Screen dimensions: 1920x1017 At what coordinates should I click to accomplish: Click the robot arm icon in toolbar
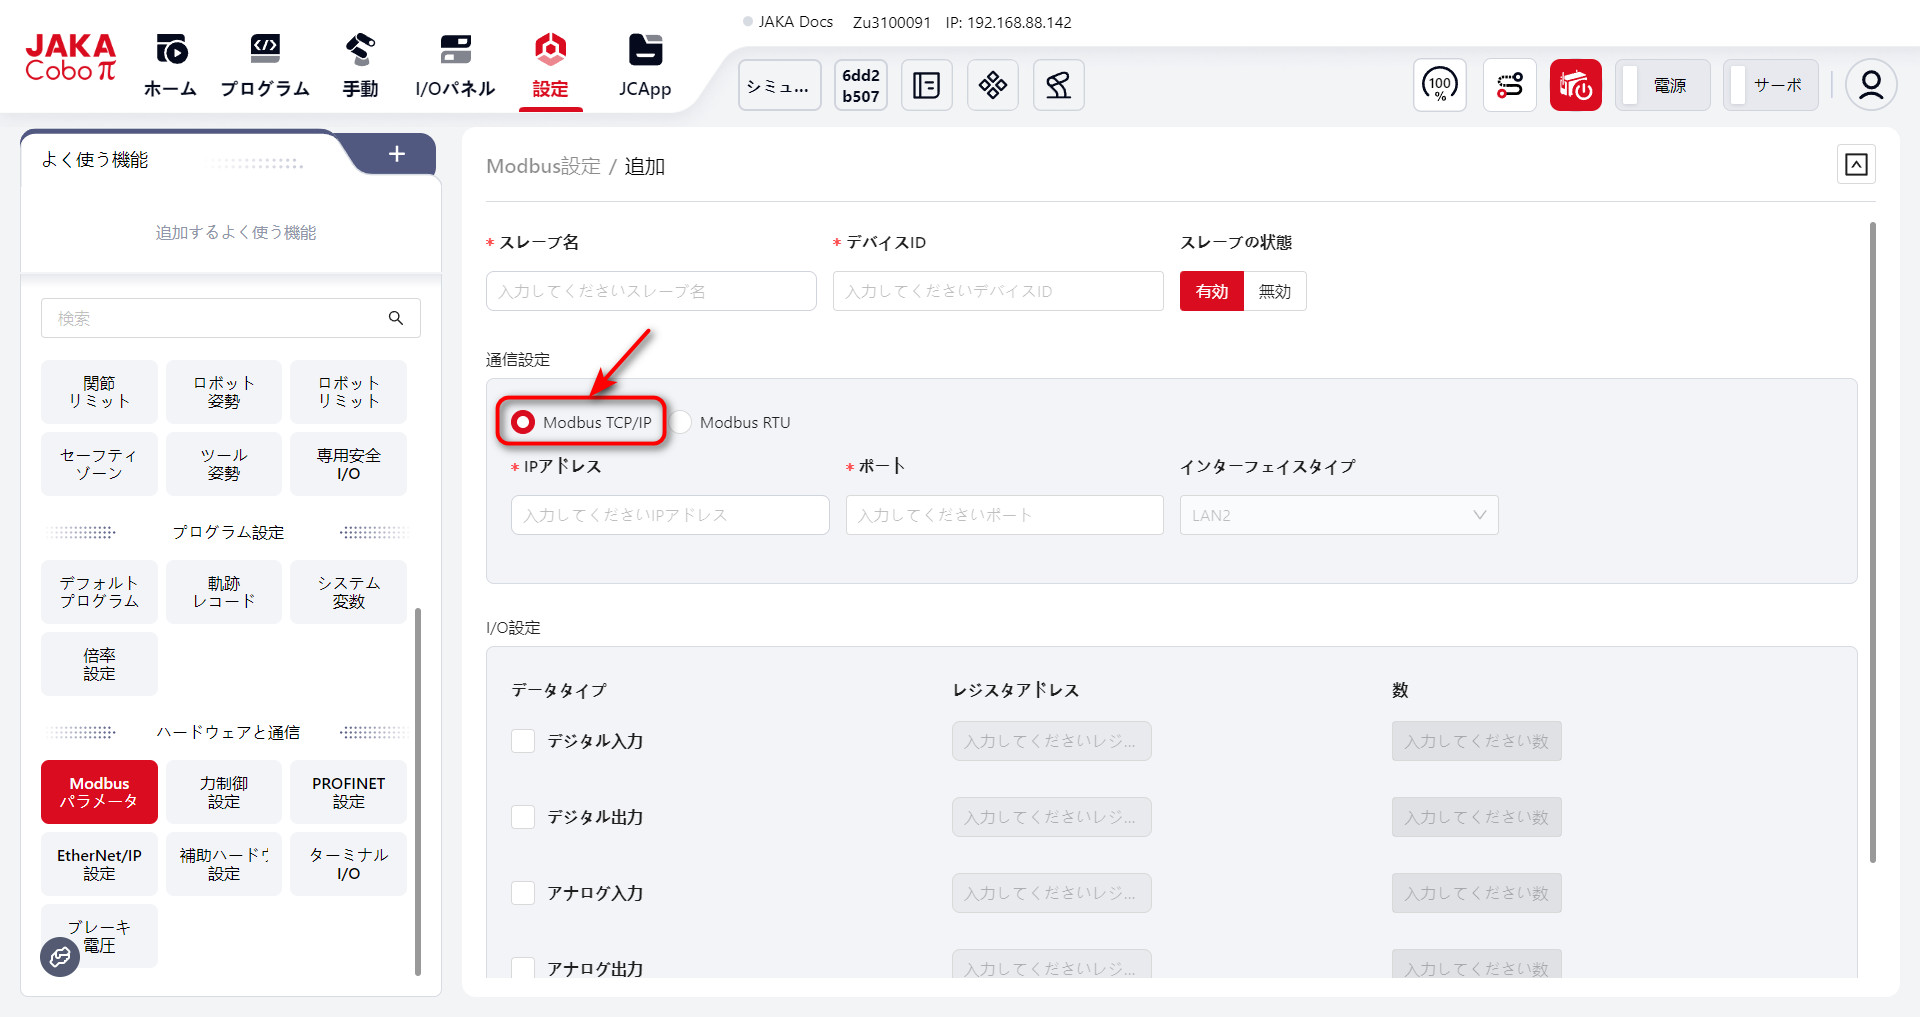pyautogui.click(x=1058, y=86)
